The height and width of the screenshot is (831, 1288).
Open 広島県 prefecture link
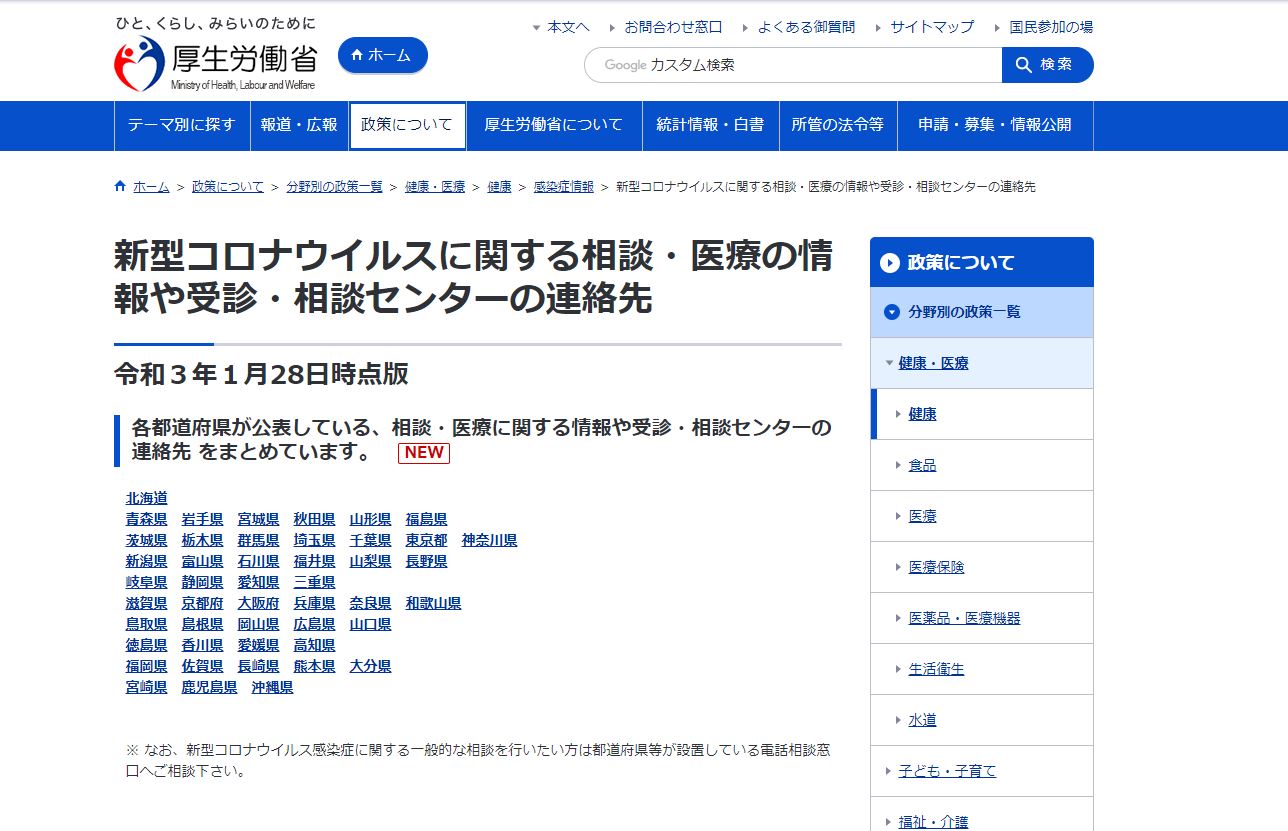click(315, 624)
